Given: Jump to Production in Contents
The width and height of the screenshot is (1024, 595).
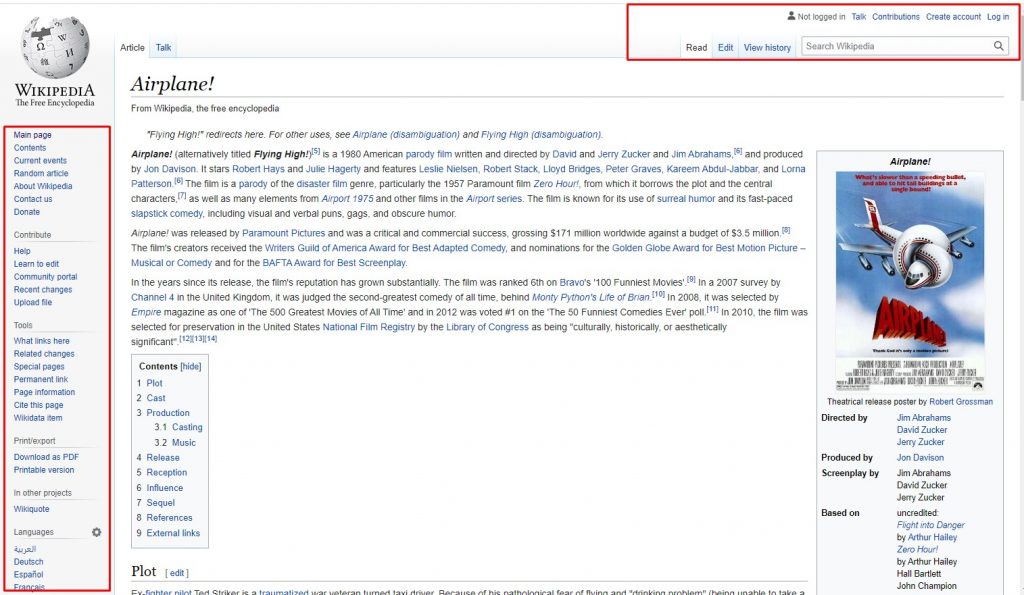Looking at the screenshot, I should pyautogui.click(x=168, y=413).
